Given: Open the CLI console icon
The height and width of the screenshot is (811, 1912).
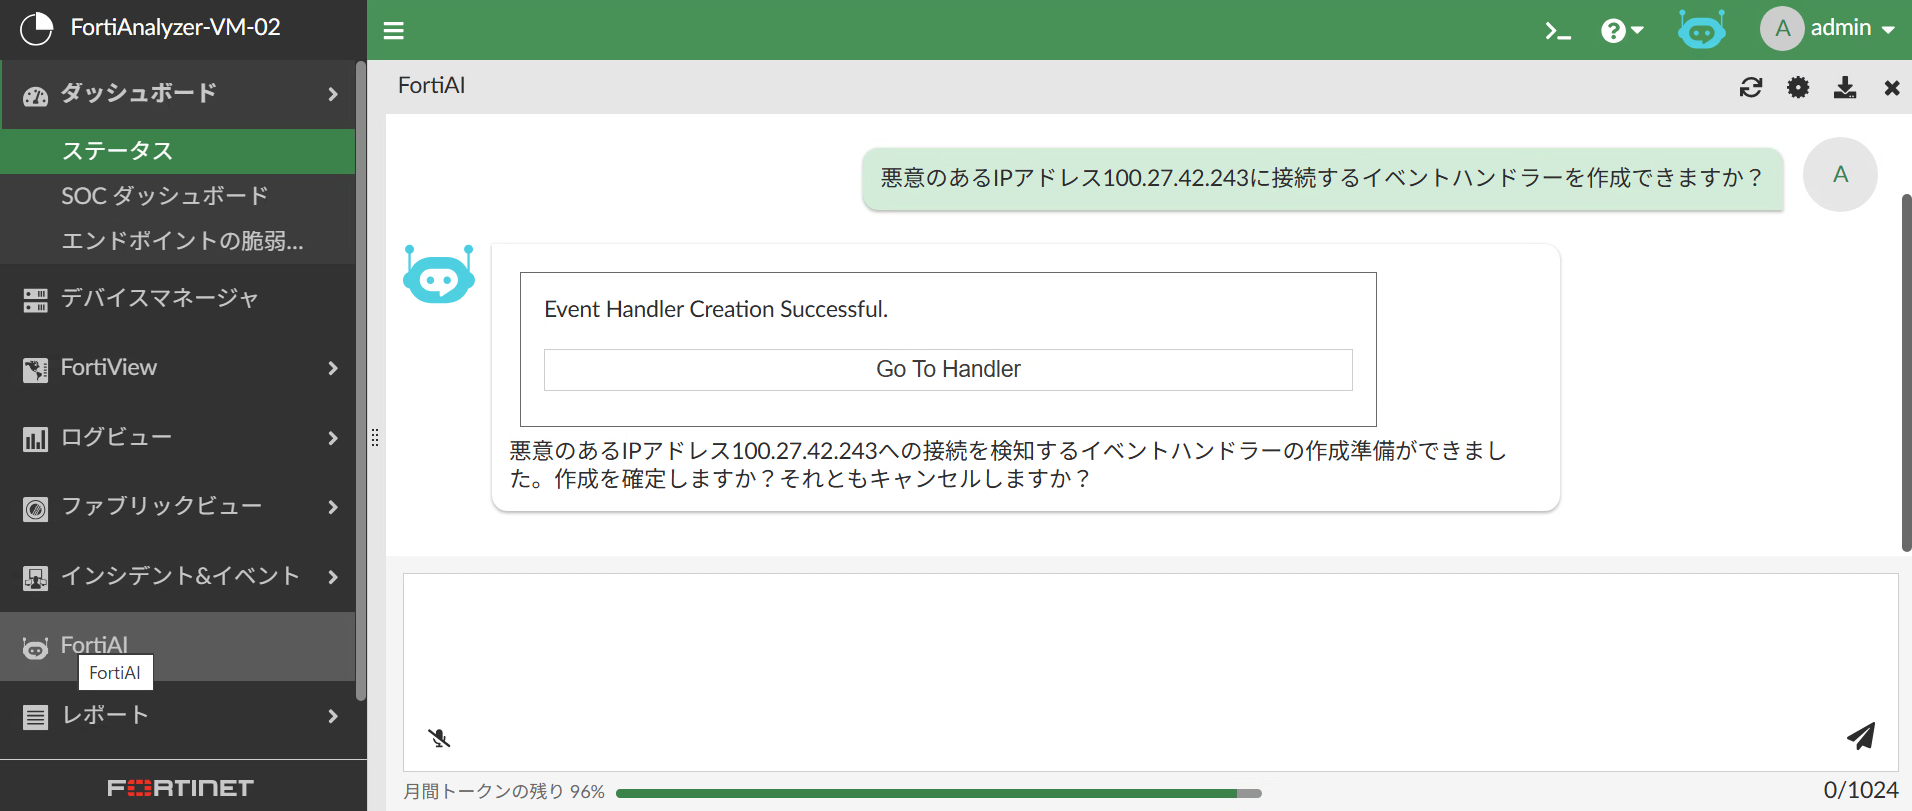Looking at the screenshot, I should click(1557, 31).
